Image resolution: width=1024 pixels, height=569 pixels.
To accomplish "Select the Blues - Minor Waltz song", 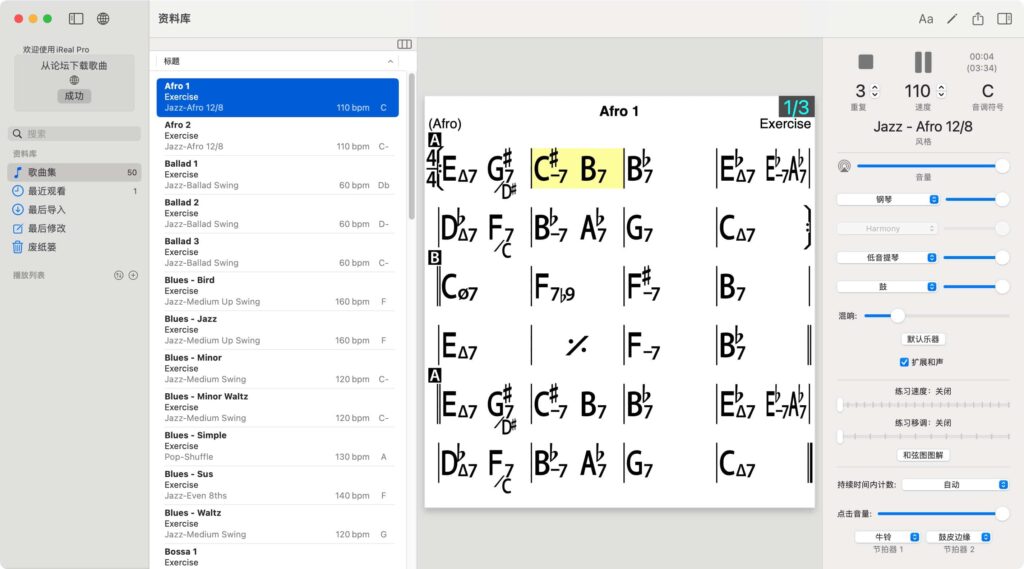I will 278,407.
